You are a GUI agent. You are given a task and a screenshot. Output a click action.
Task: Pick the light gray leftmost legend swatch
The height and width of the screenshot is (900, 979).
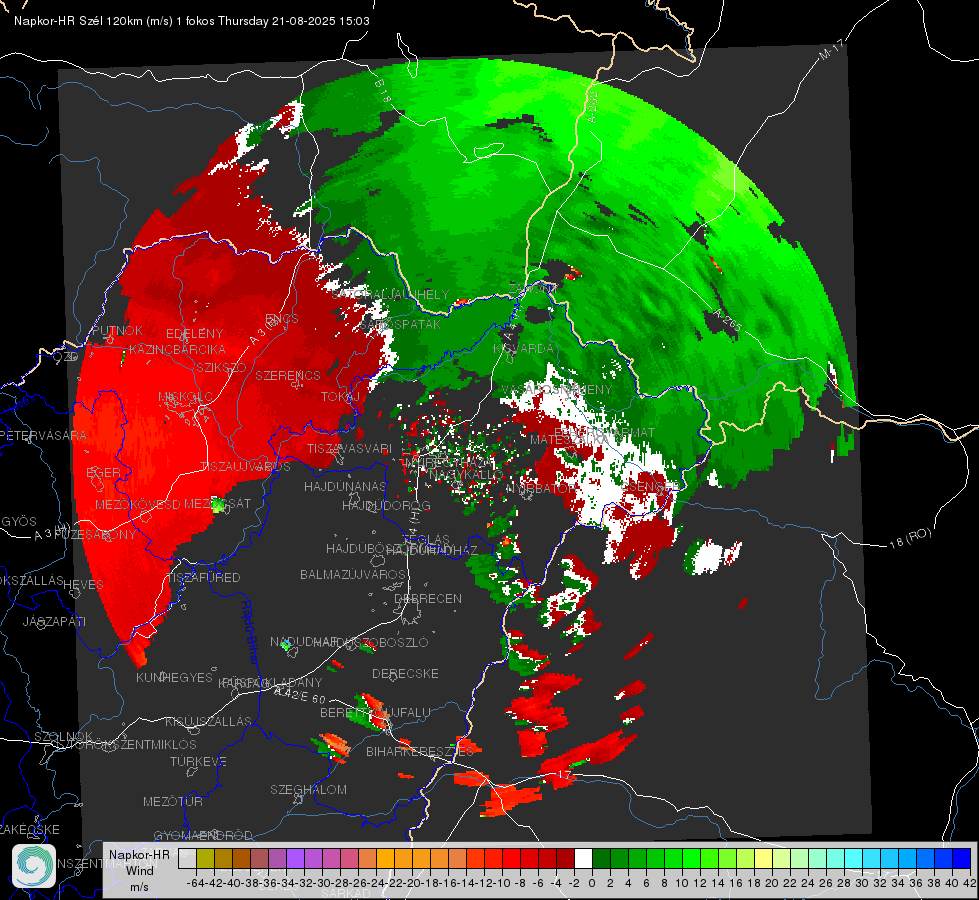coord(187,859)
